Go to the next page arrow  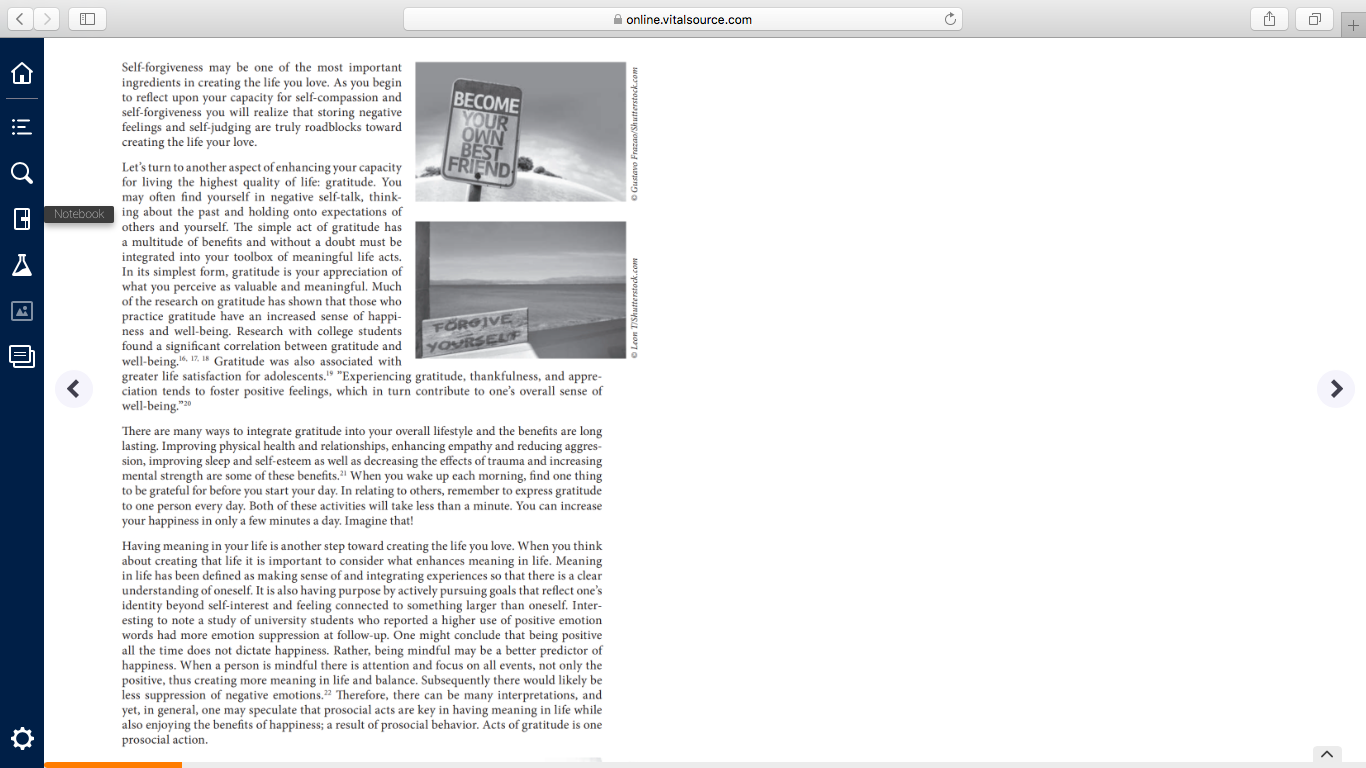coord(1336,389)
